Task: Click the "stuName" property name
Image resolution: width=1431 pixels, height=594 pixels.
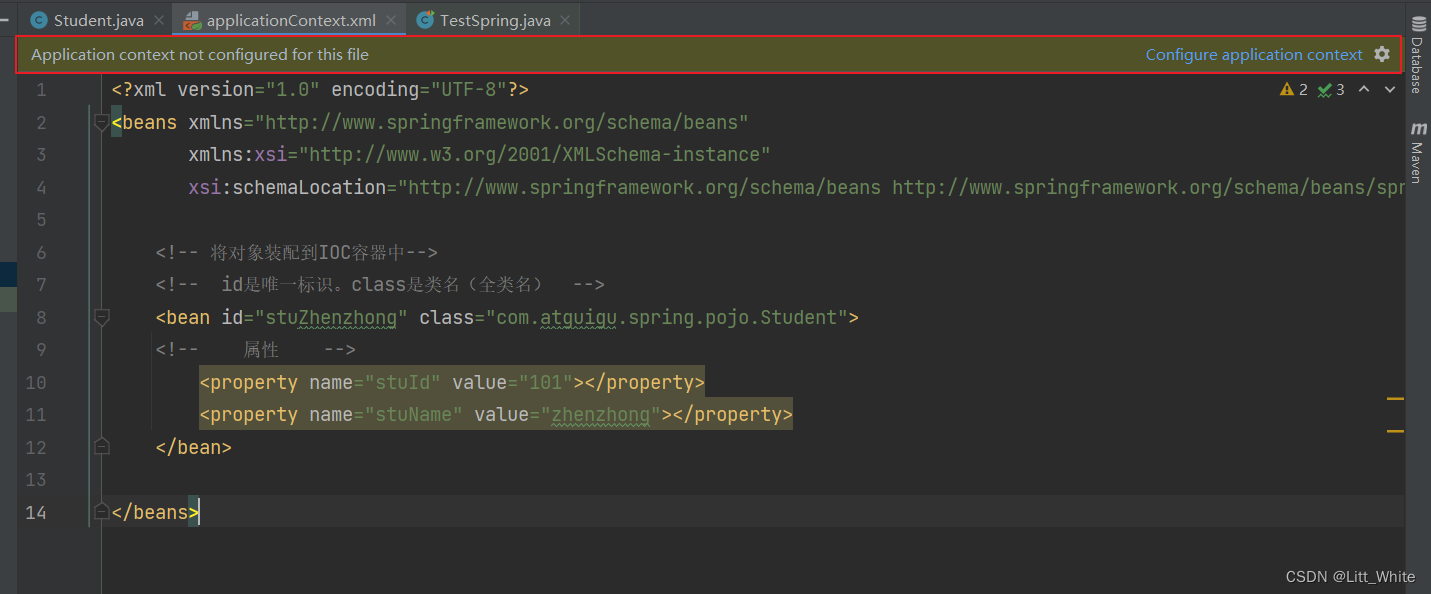Action: (x=414, y=415)
